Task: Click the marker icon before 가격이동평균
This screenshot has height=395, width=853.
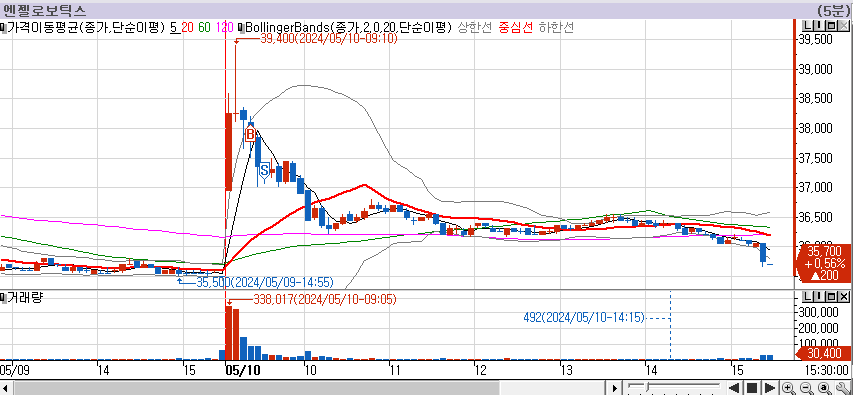Action: (3, 27)
